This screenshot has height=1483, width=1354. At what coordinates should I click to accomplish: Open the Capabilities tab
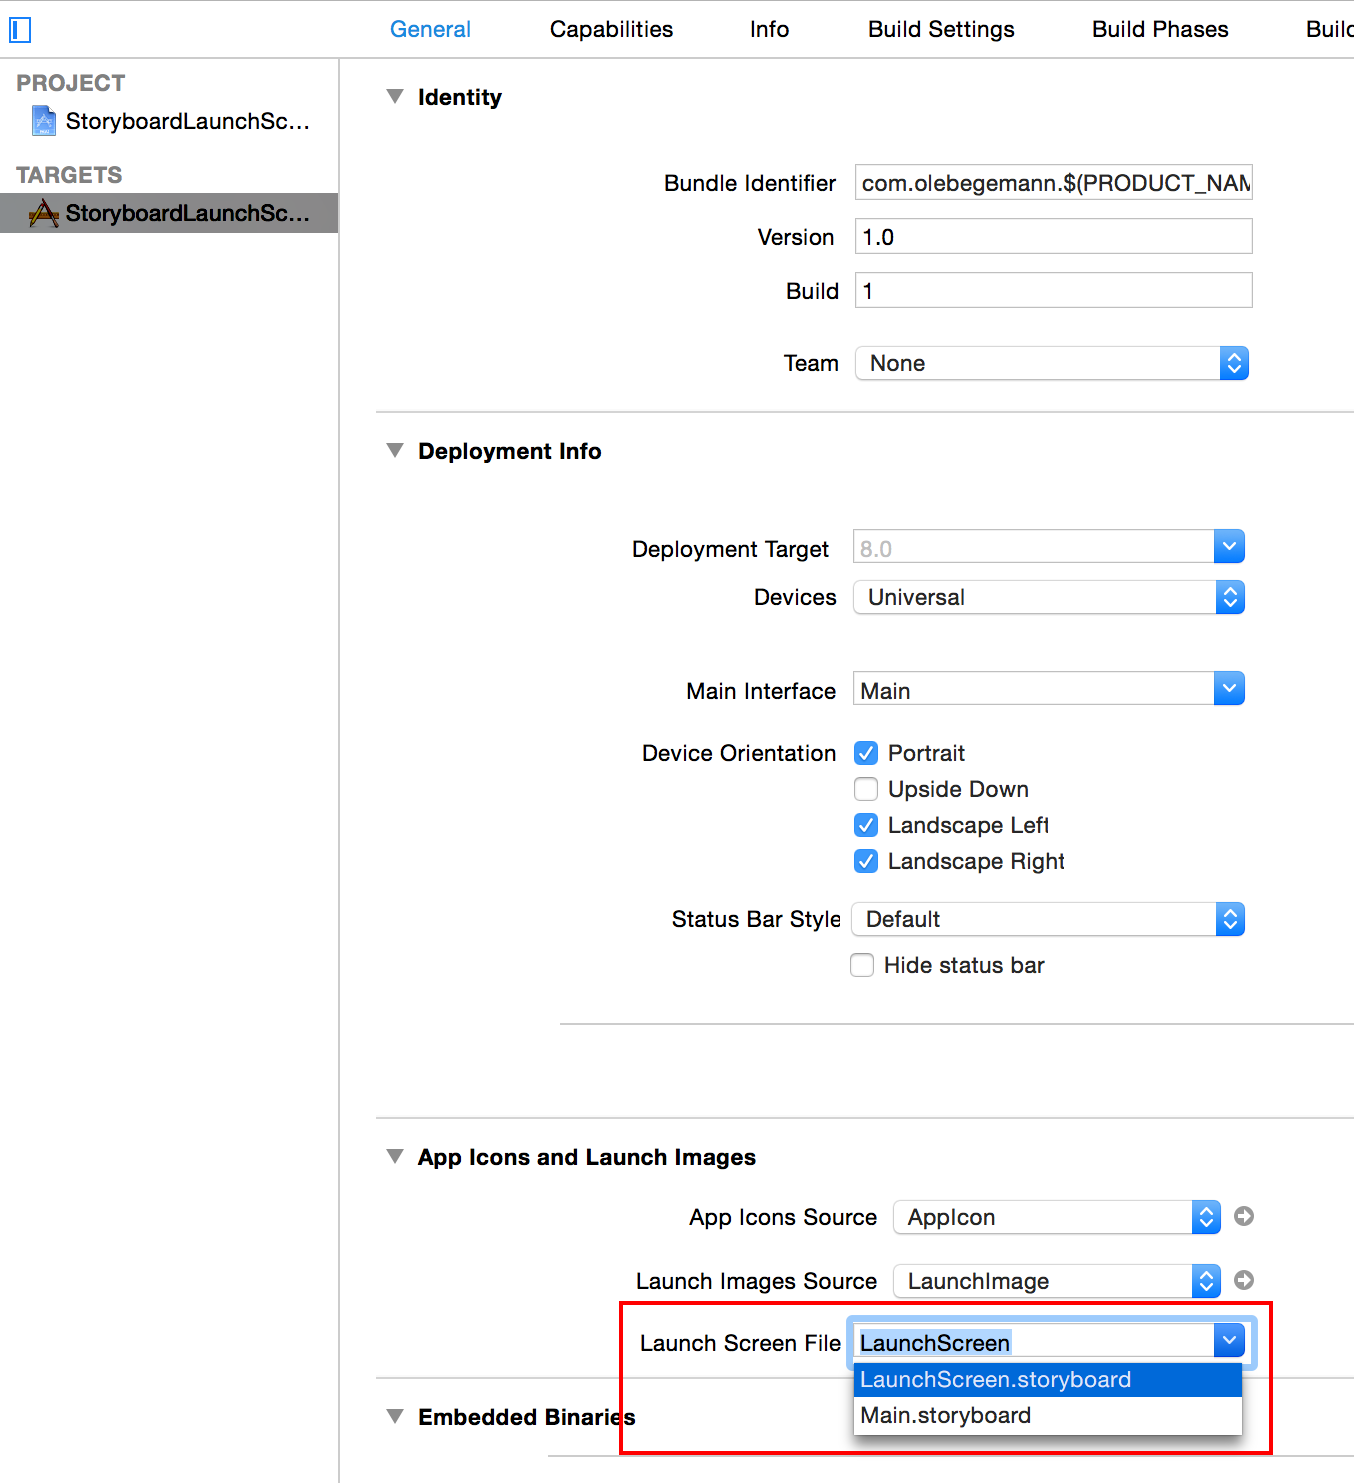(611, 30)
